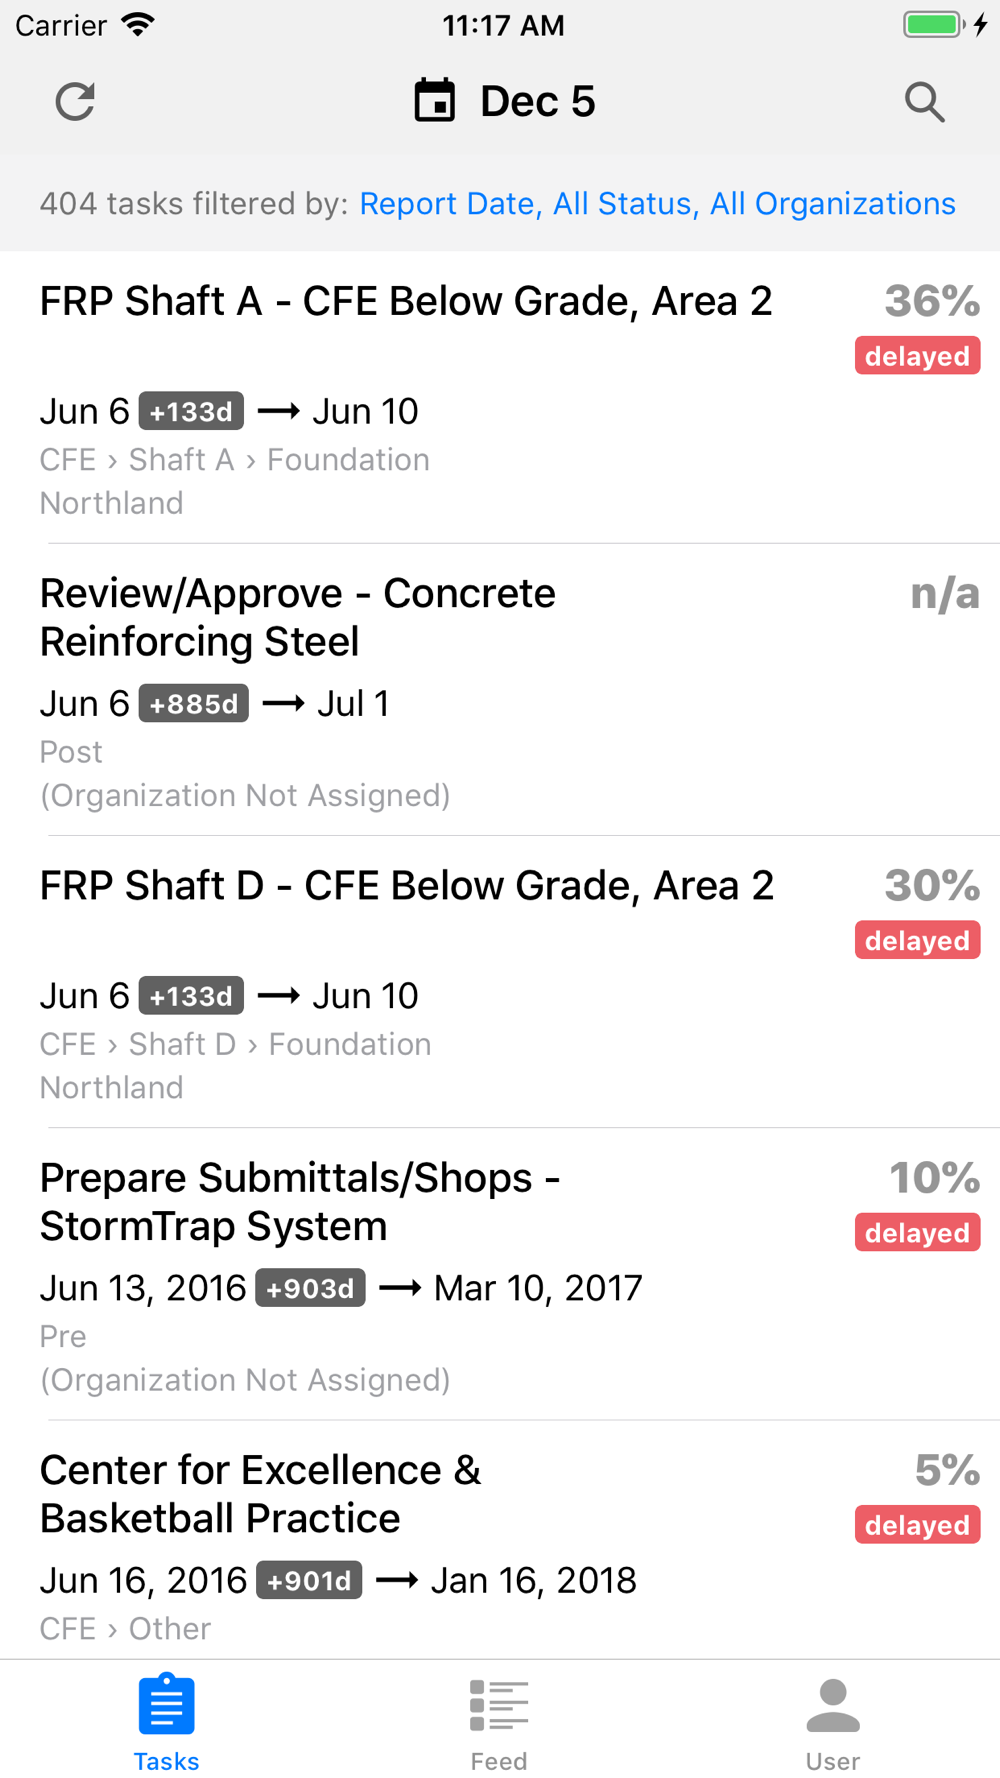Tap the +903d delay badge
The height and width of the screenshot is (1778, 1000).
(310, 1288)
